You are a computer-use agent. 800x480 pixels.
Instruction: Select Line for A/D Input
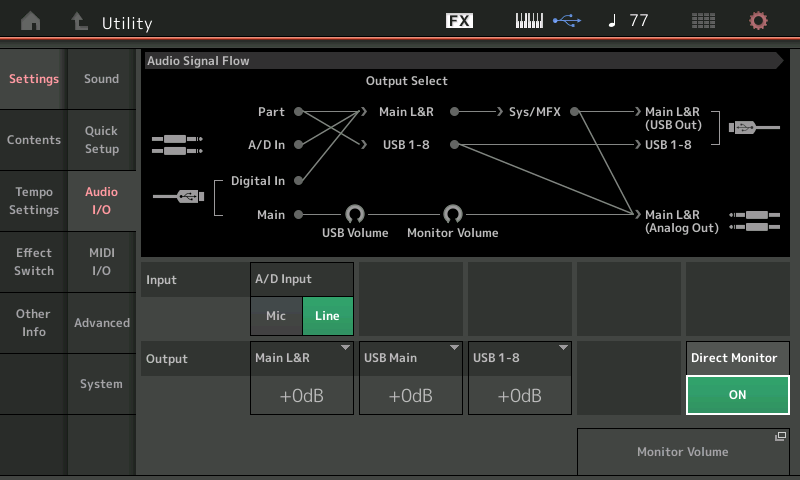pyautogui.click(x=327, y=316)
